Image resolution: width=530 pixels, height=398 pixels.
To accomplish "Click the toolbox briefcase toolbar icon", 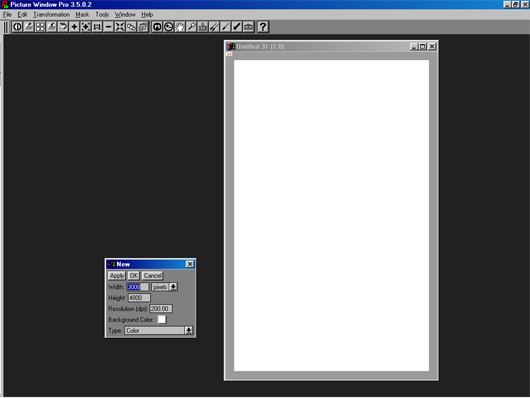I will click(248, 27).
